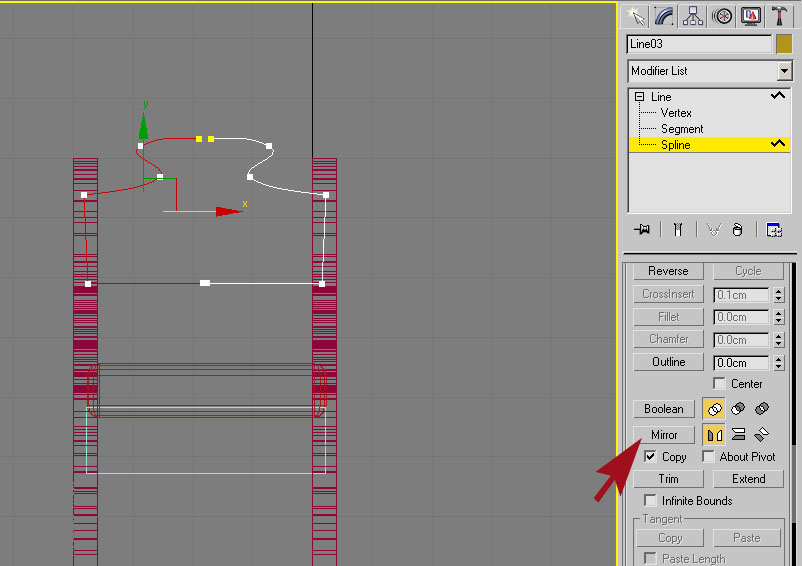Click the Line03 object name field
Image resolution: width=802 pixels, height=566 pixels.
click(x=699, y=44)
